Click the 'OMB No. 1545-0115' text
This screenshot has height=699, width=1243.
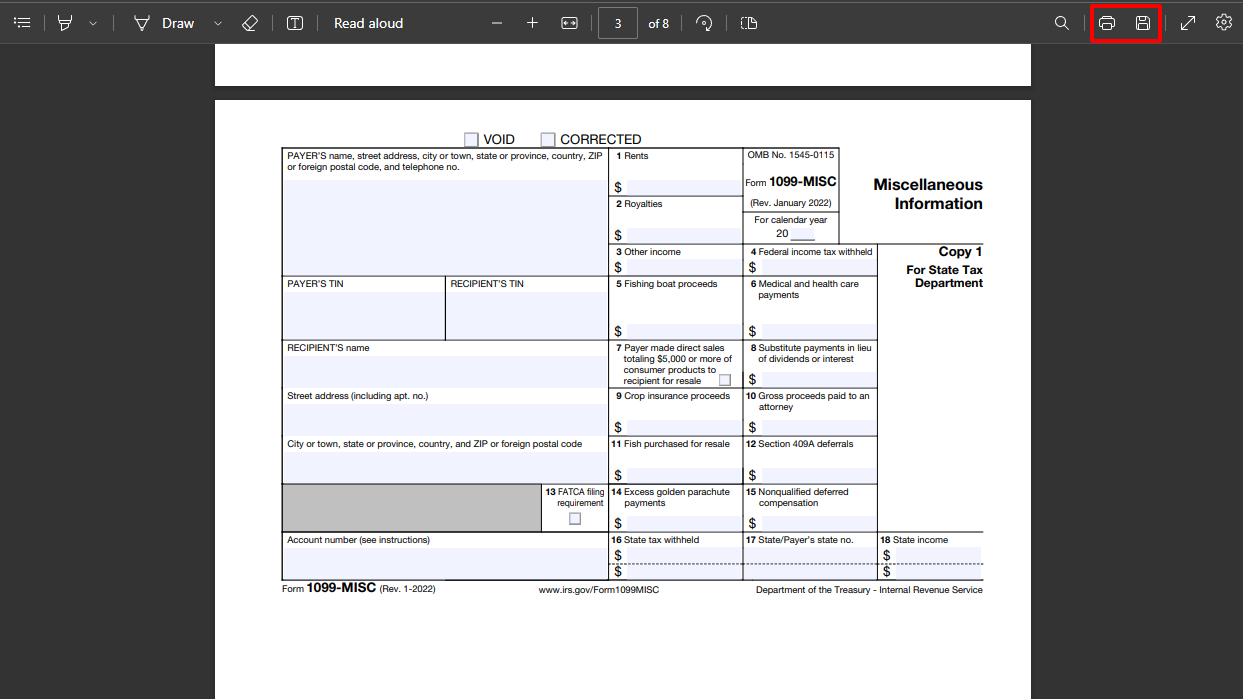pyautogui.click(x=791, y=155)
